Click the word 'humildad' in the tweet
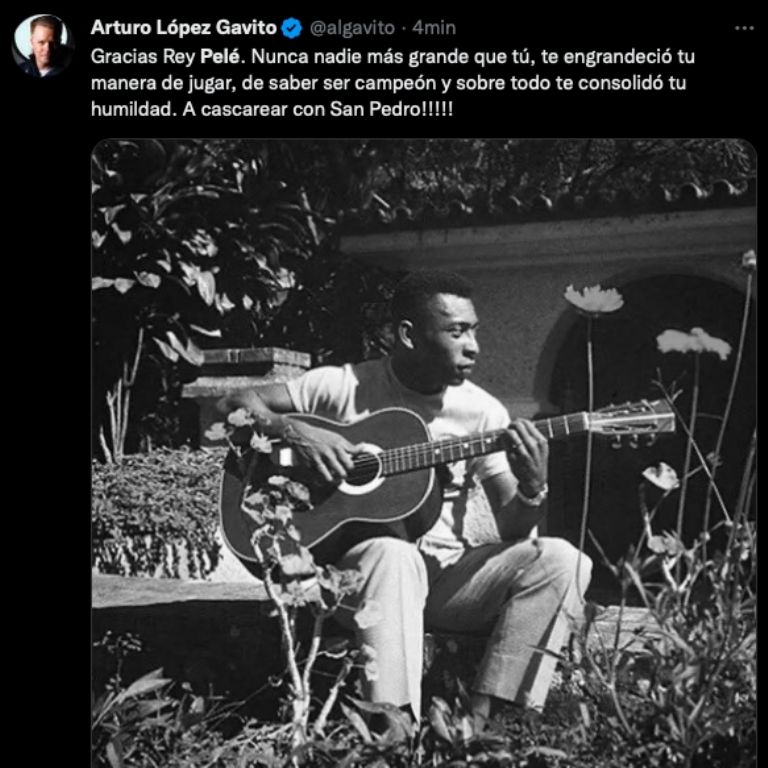768x768 pixels. [x=131, y=109]
